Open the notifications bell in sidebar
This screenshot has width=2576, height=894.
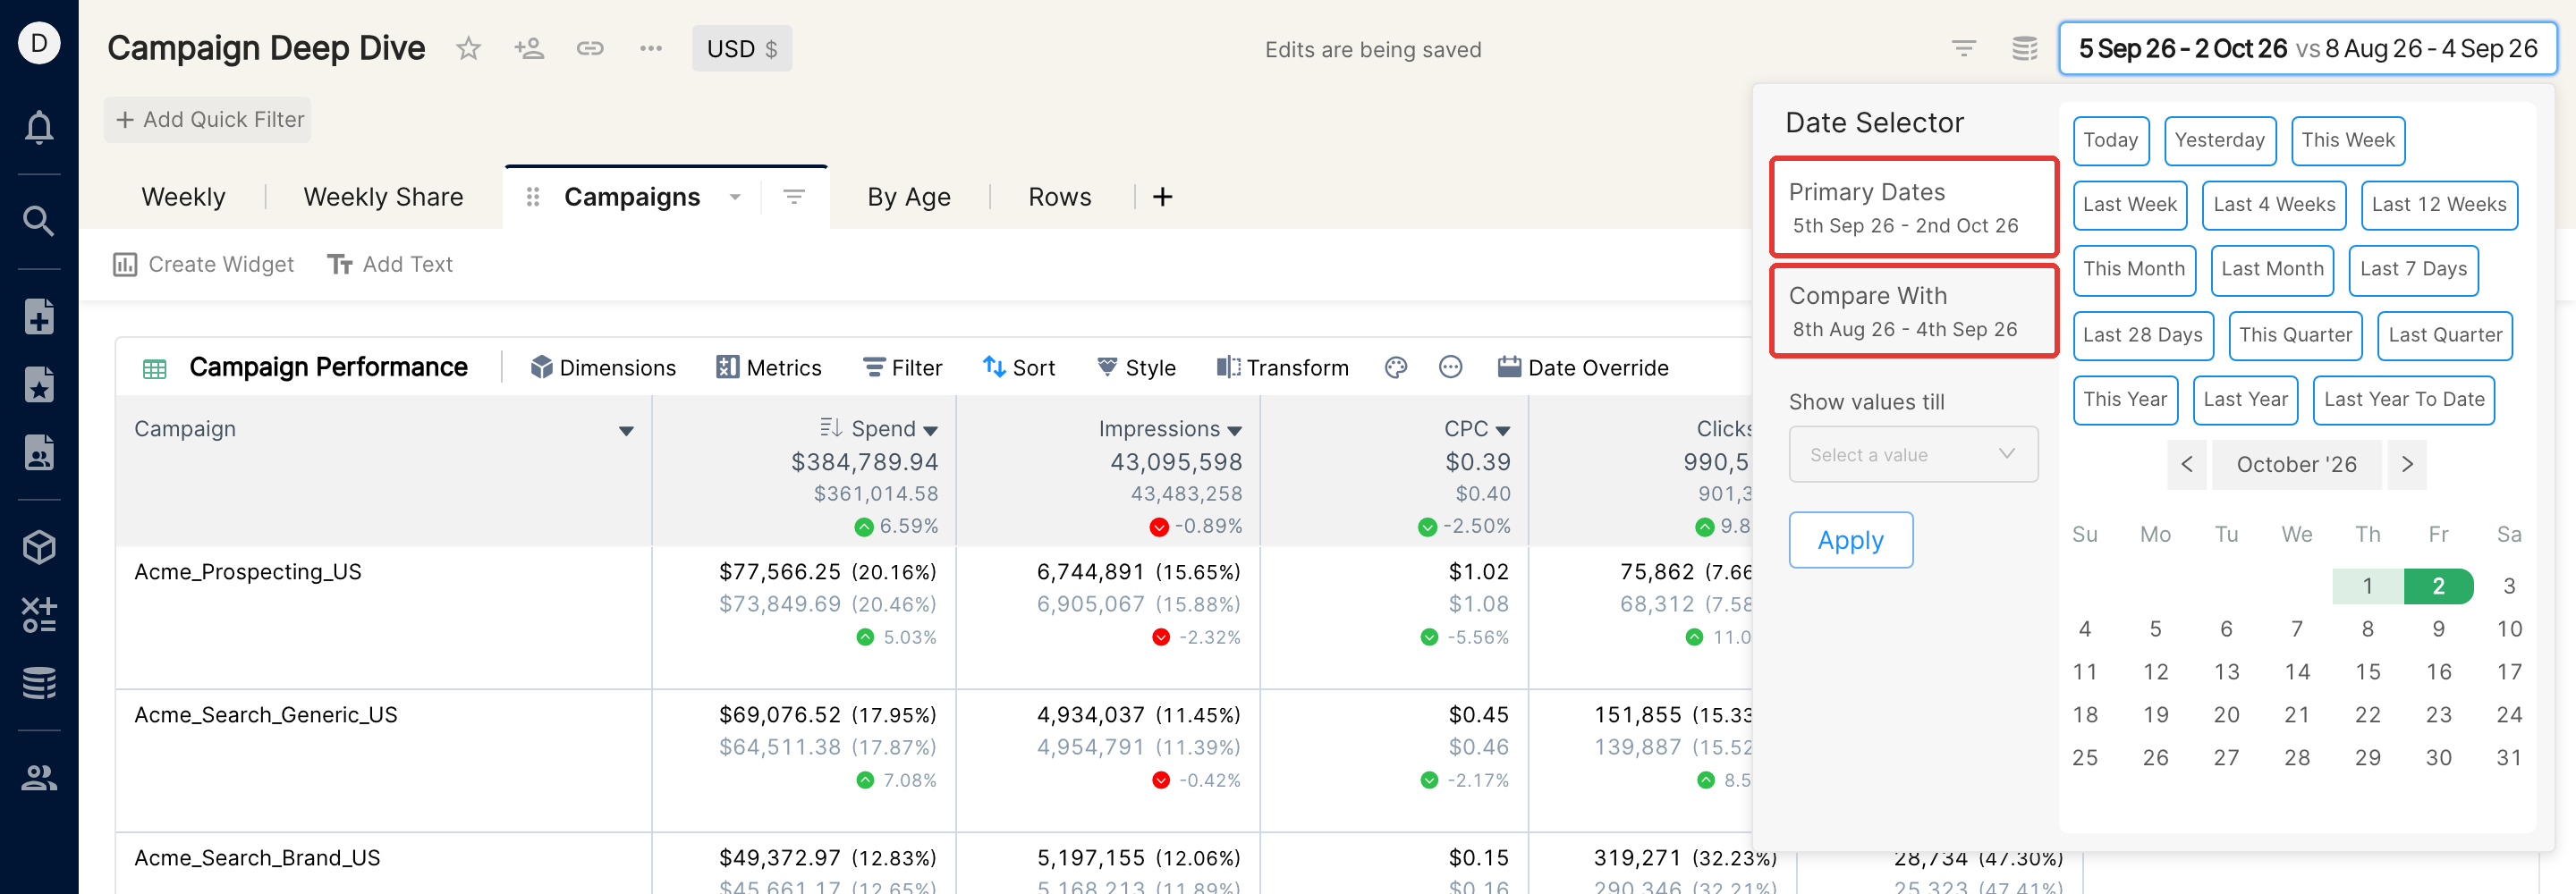point(39,127)
